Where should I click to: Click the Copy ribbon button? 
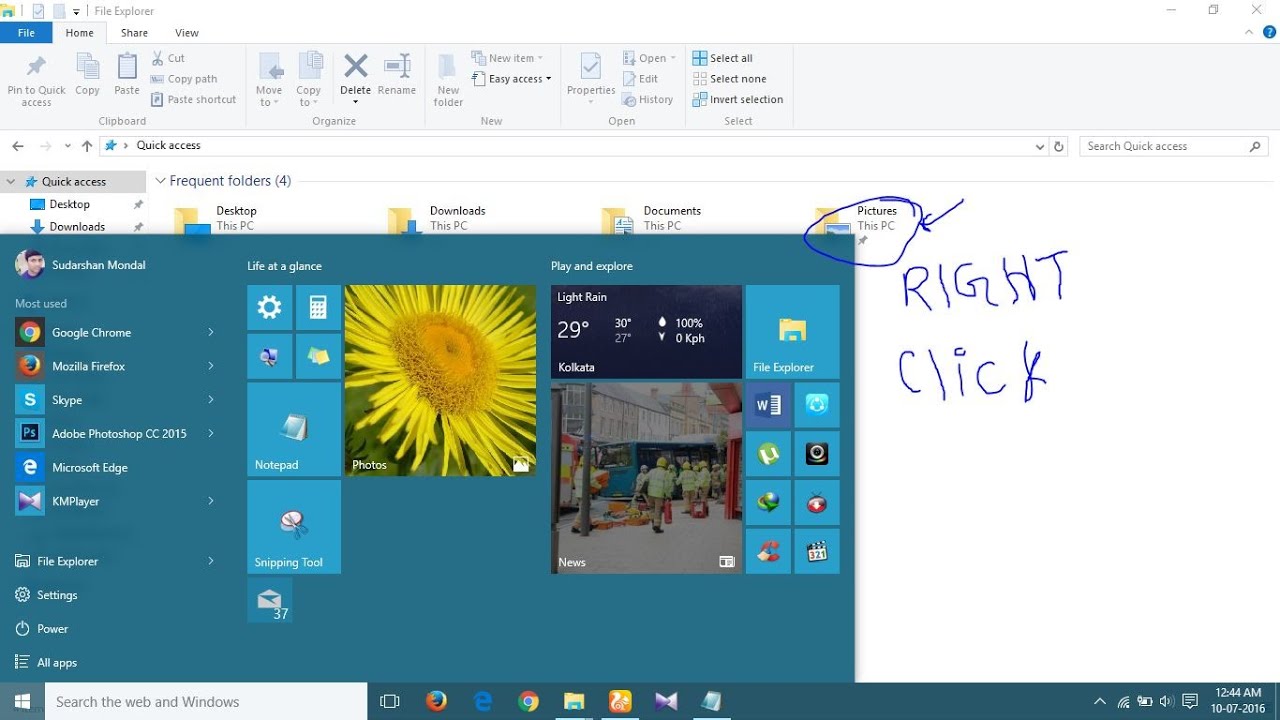pos(87,76)
